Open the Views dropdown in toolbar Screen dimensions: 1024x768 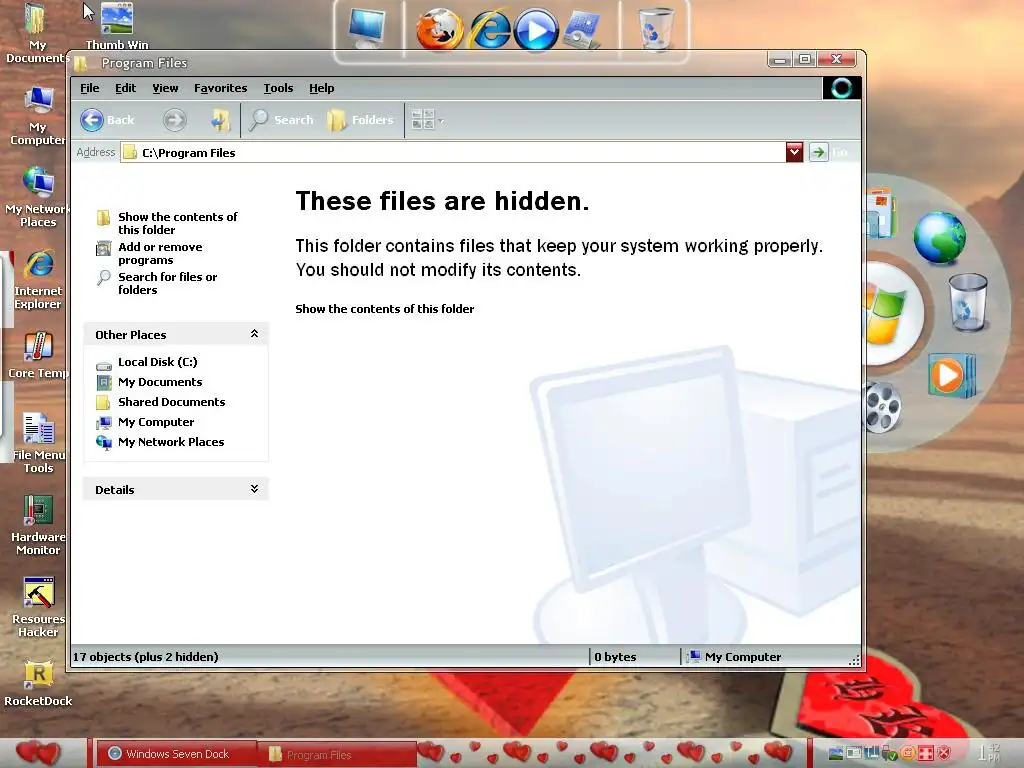click(427, 120)
